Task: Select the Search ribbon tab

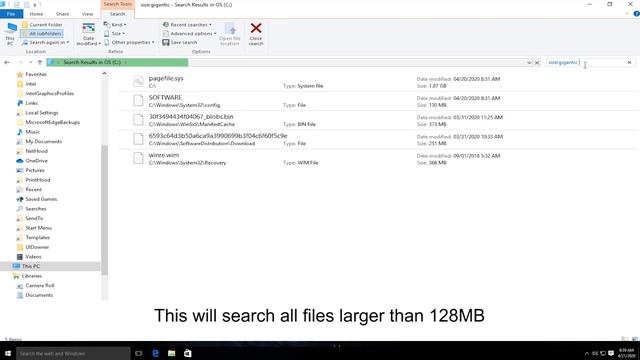Action: [118, 14]
